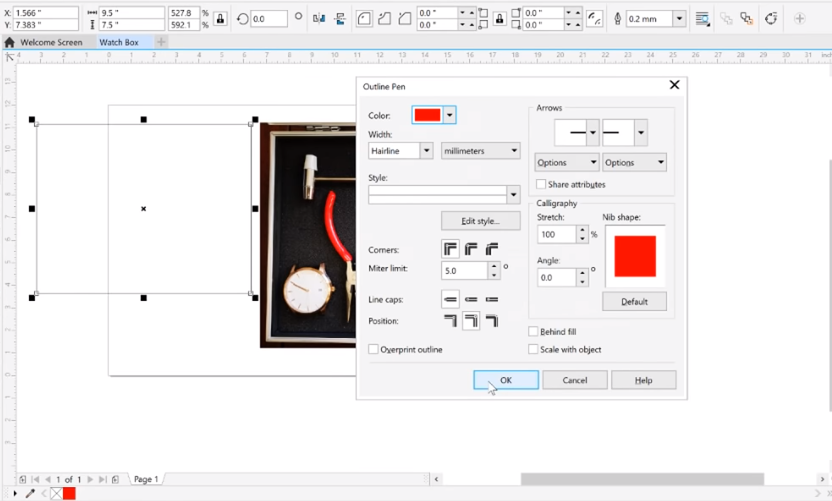Expand the right arrow Options menu
This screenshot has height=501, width=832.
pyautogui.click(x=634, y=162)
